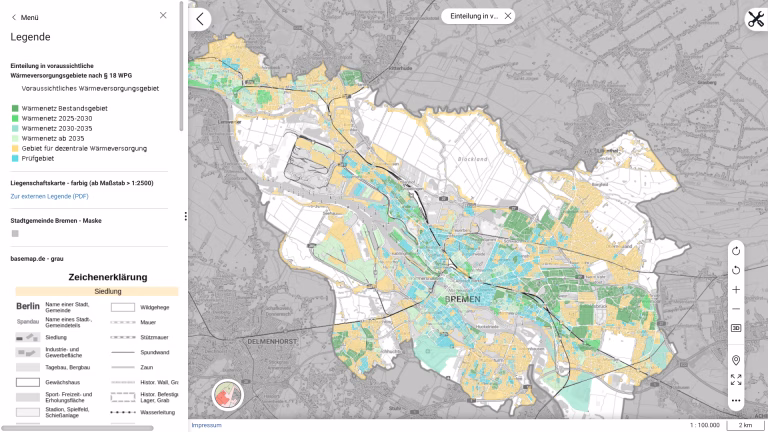The height and width of the screenshot is (432, 768).
Task: Close the legend panel
Action: click(x=164, y=16)
